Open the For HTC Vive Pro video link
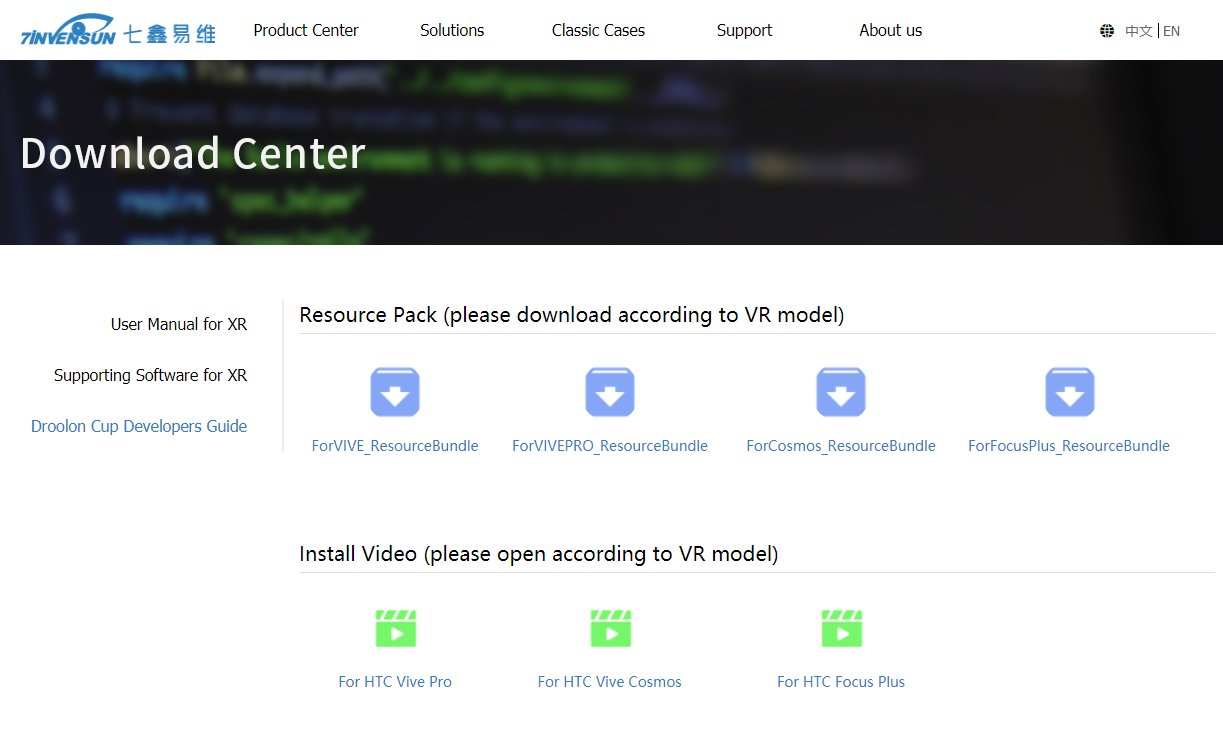The image size is (1223, 745). coord(395,682)
